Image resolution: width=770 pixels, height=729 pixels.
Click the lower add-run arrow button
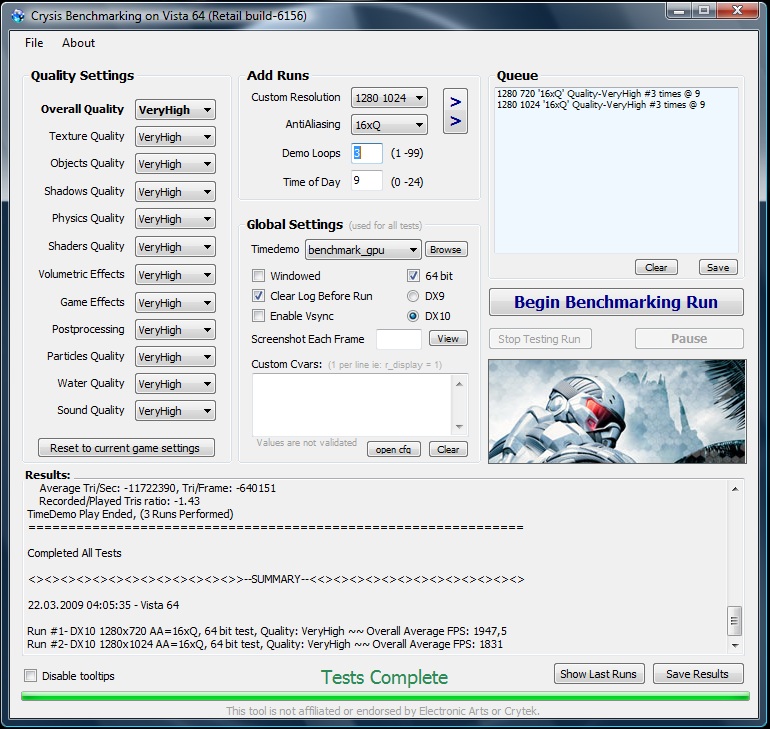point(455,121)
